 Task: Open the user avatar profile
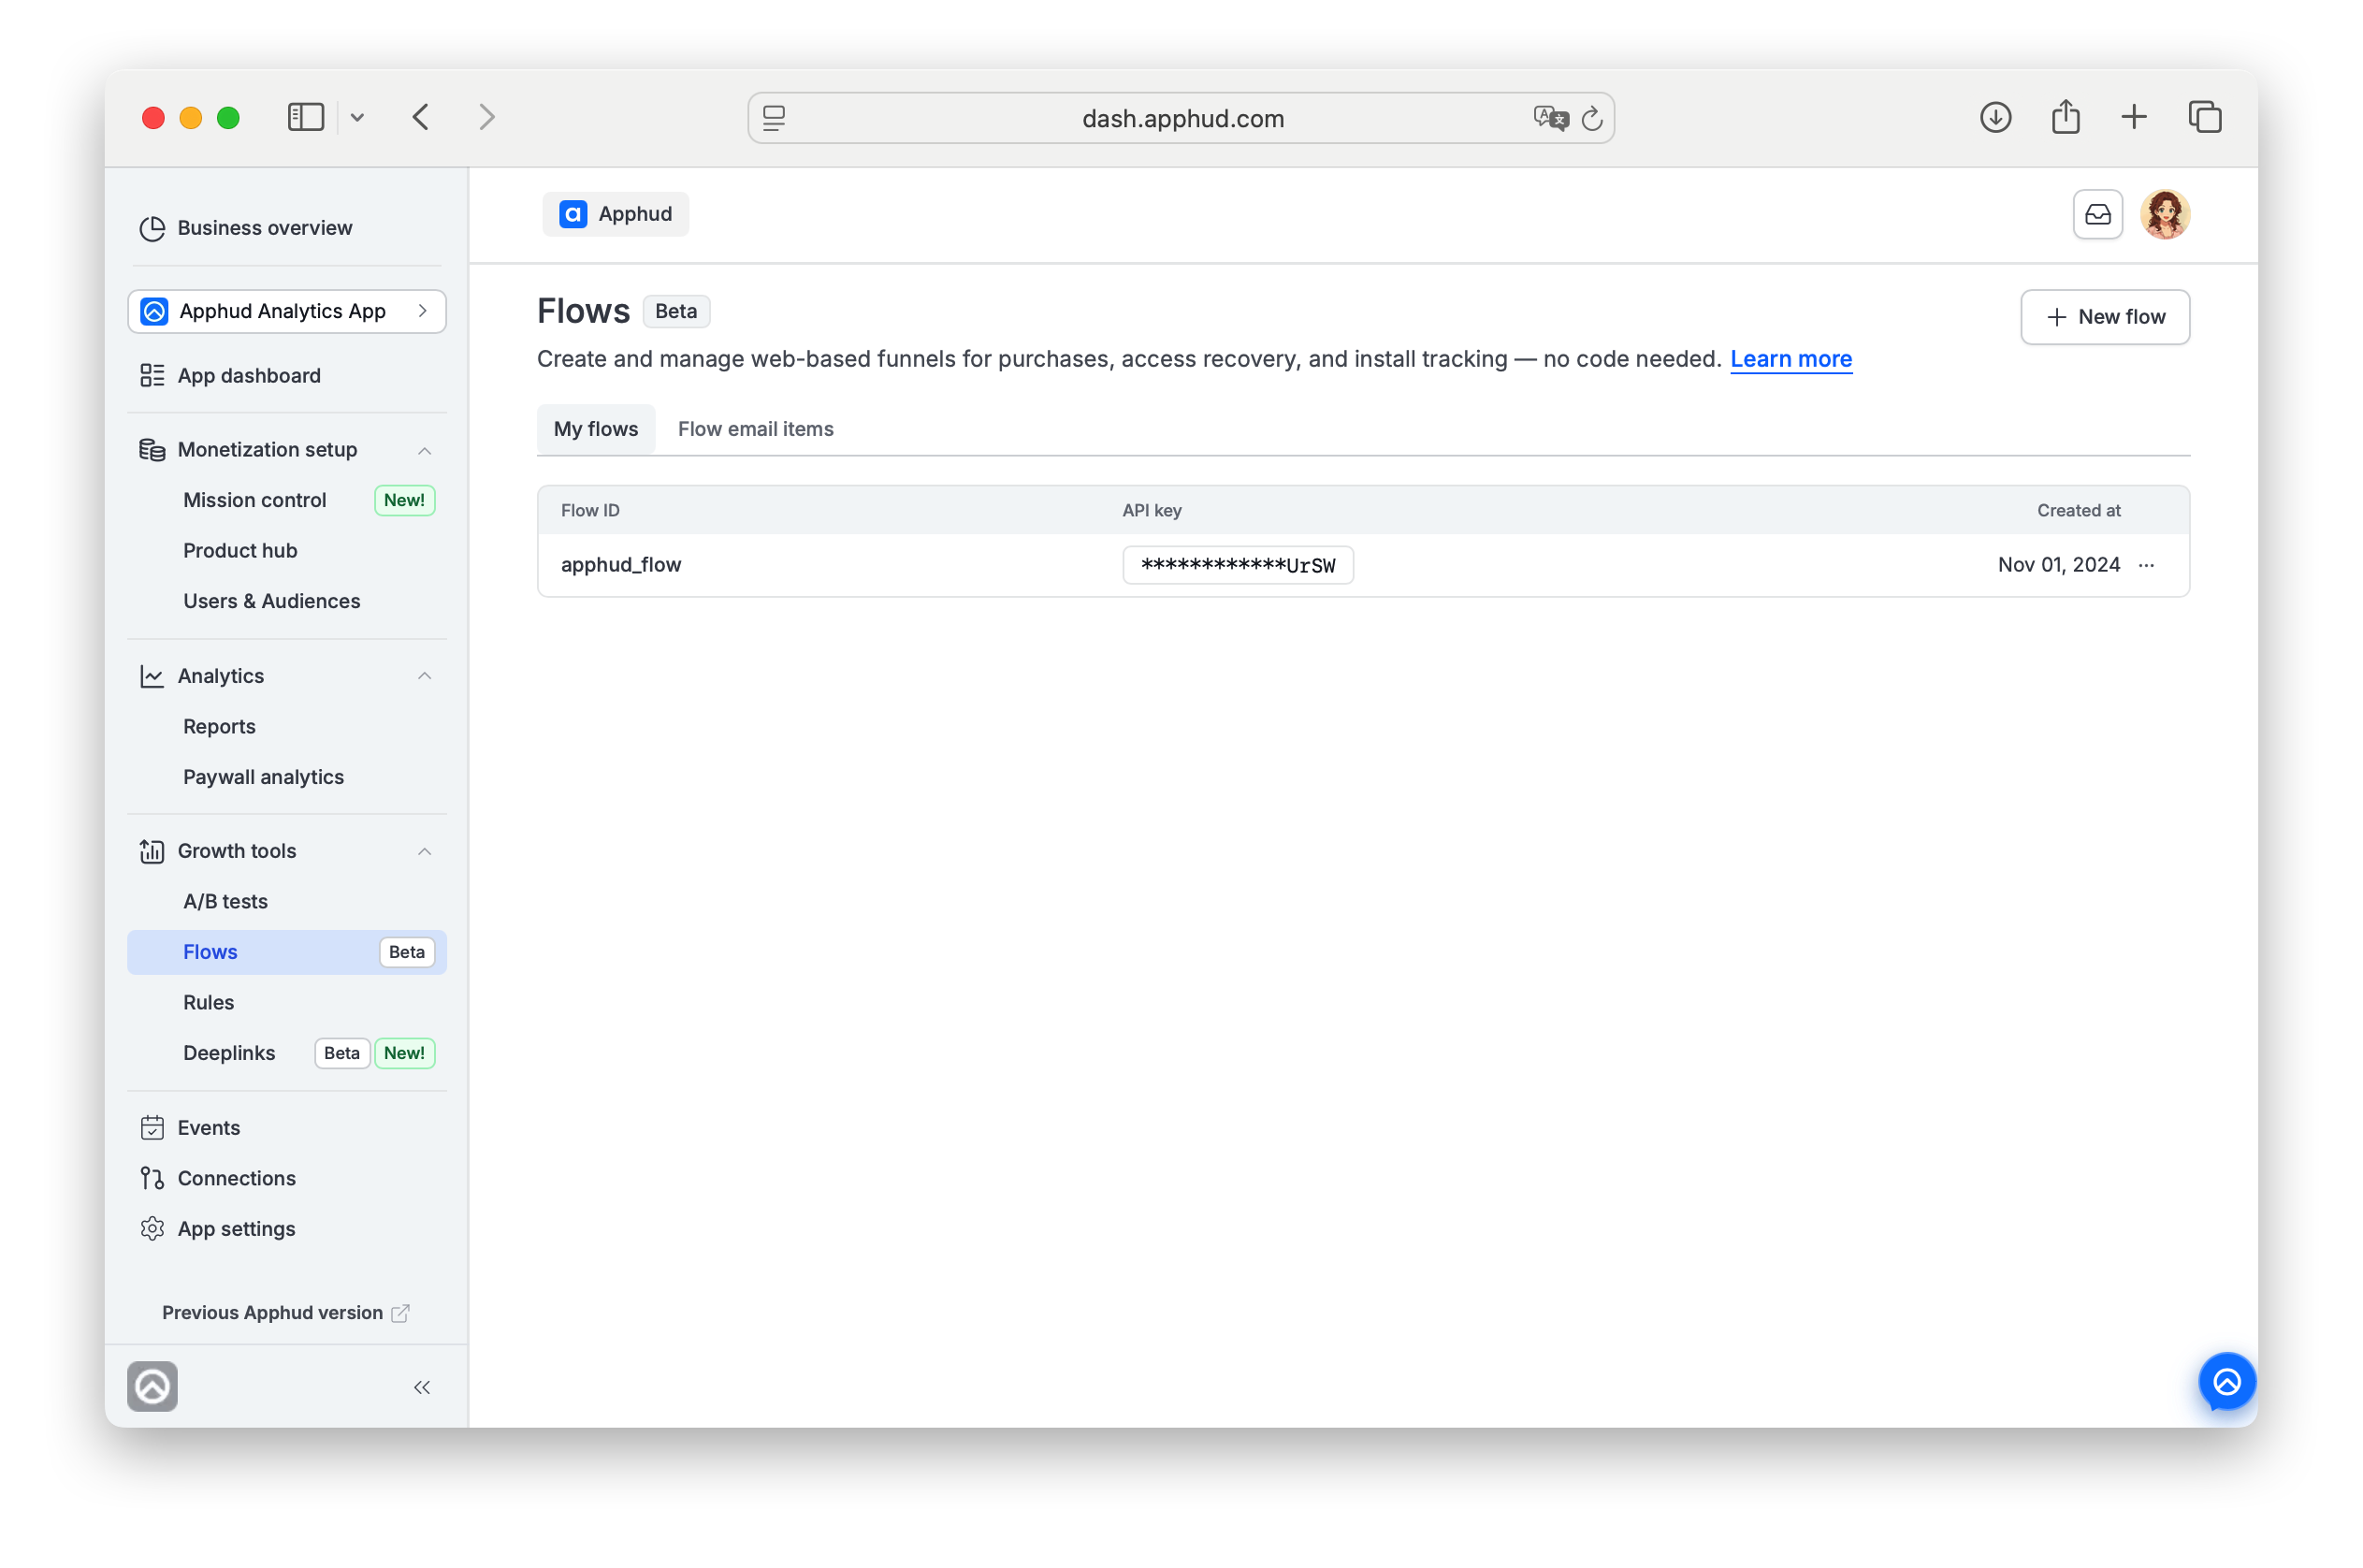pos(2166,214)
